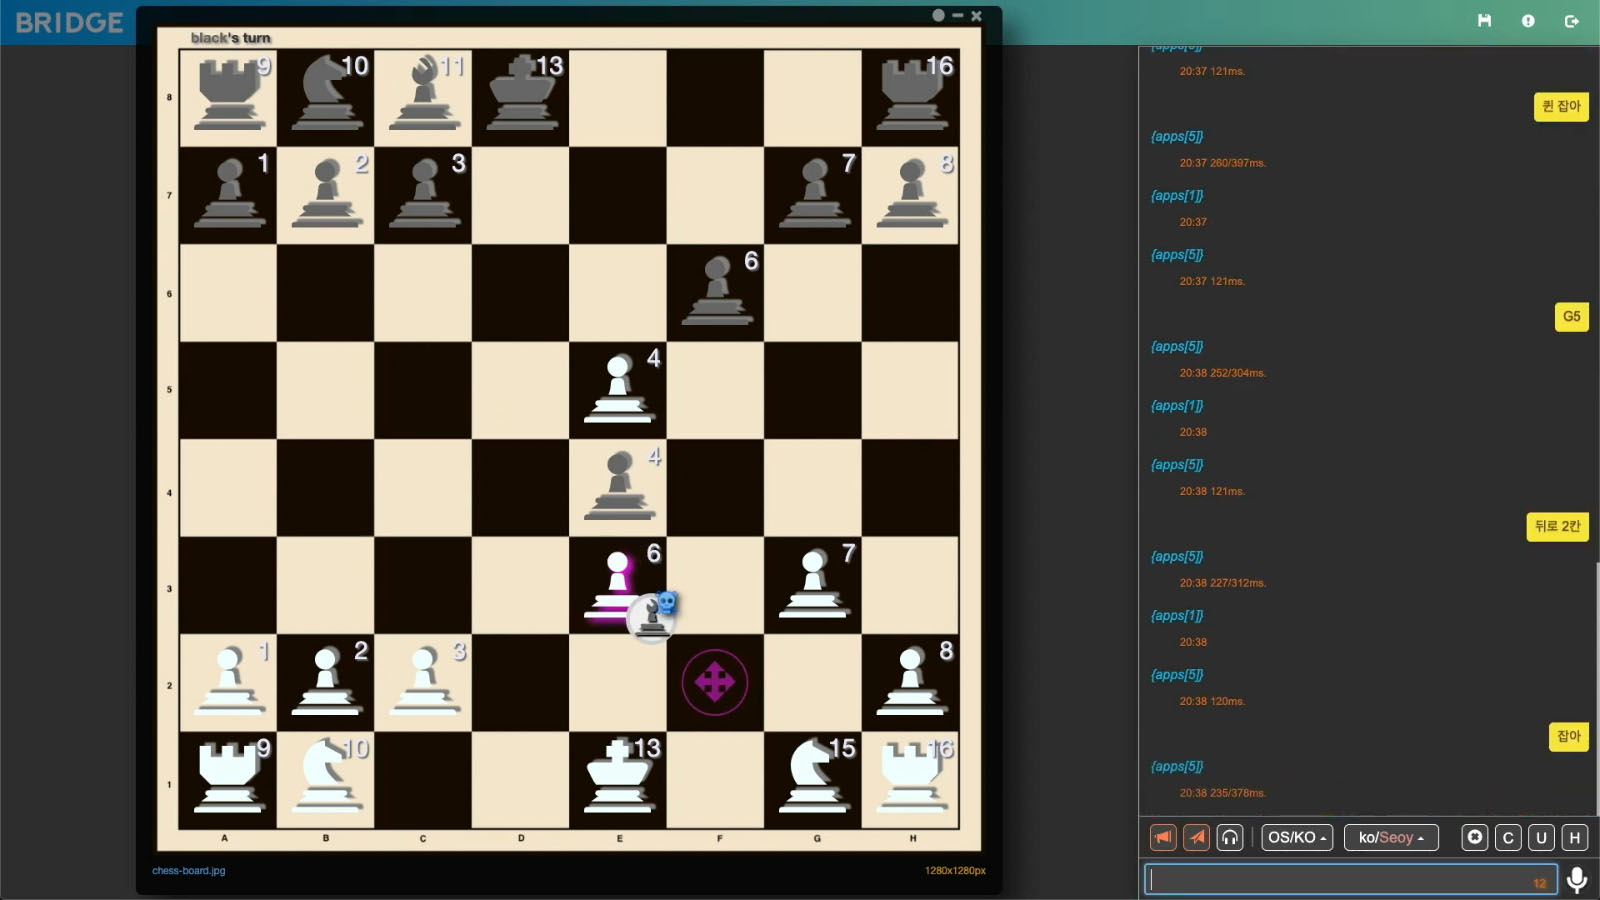Click the save icon in the top bar
Screen dimensions: 1600x900
pyautogui.click(x=1484, y=20)
